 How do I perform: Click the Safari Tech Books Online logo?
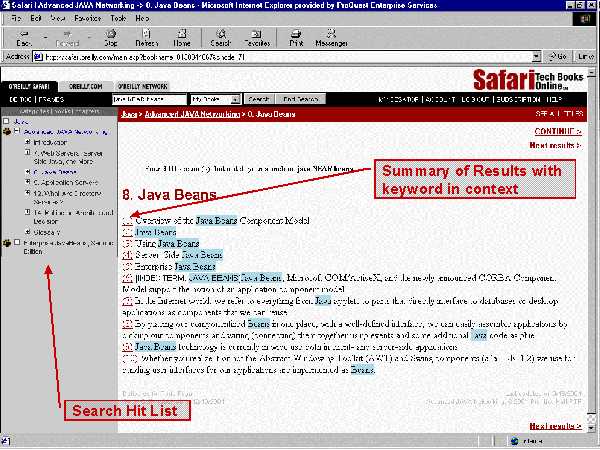click(x=528, y=80)
